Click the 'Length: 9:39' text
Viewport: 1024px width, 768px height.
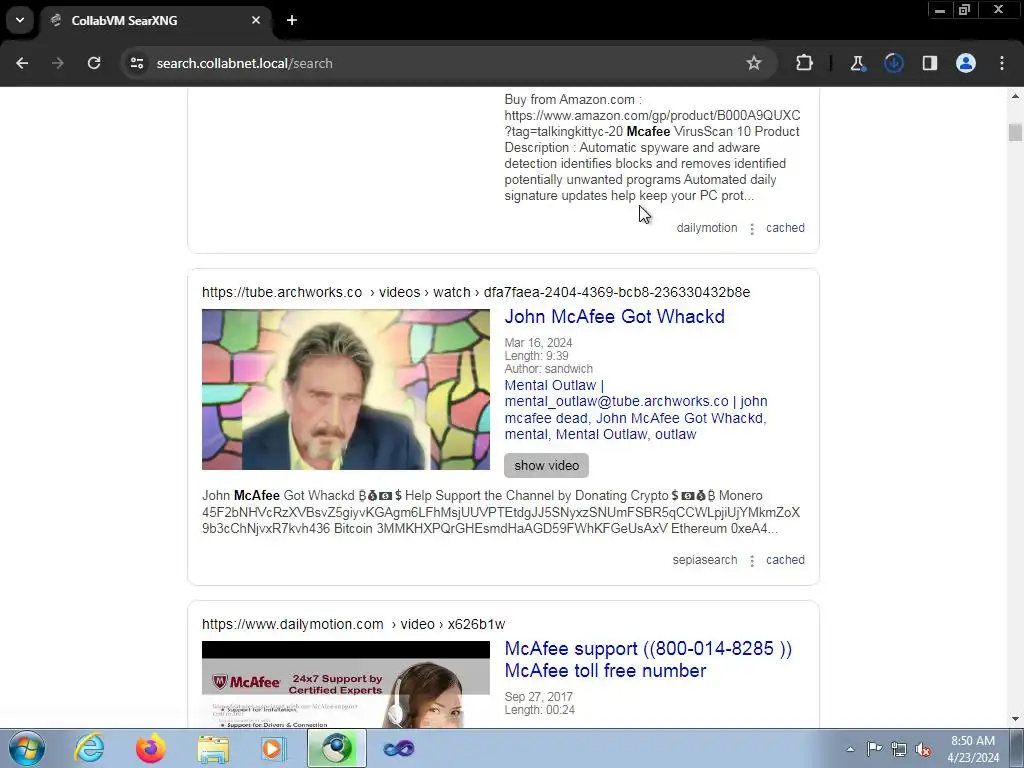pyautogui.click(x=536, y=356)
